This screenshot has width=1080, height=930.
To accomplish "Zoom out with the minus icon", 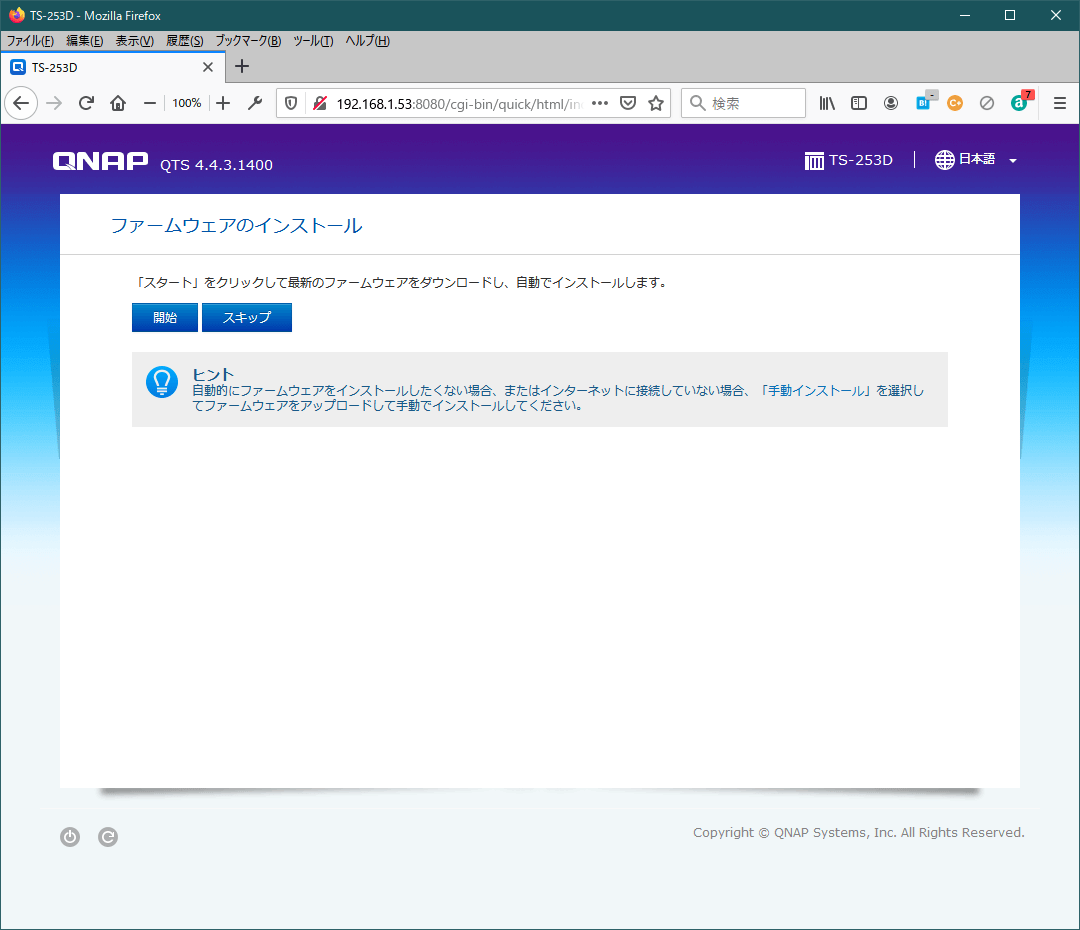I will click(x=149, y=103).
